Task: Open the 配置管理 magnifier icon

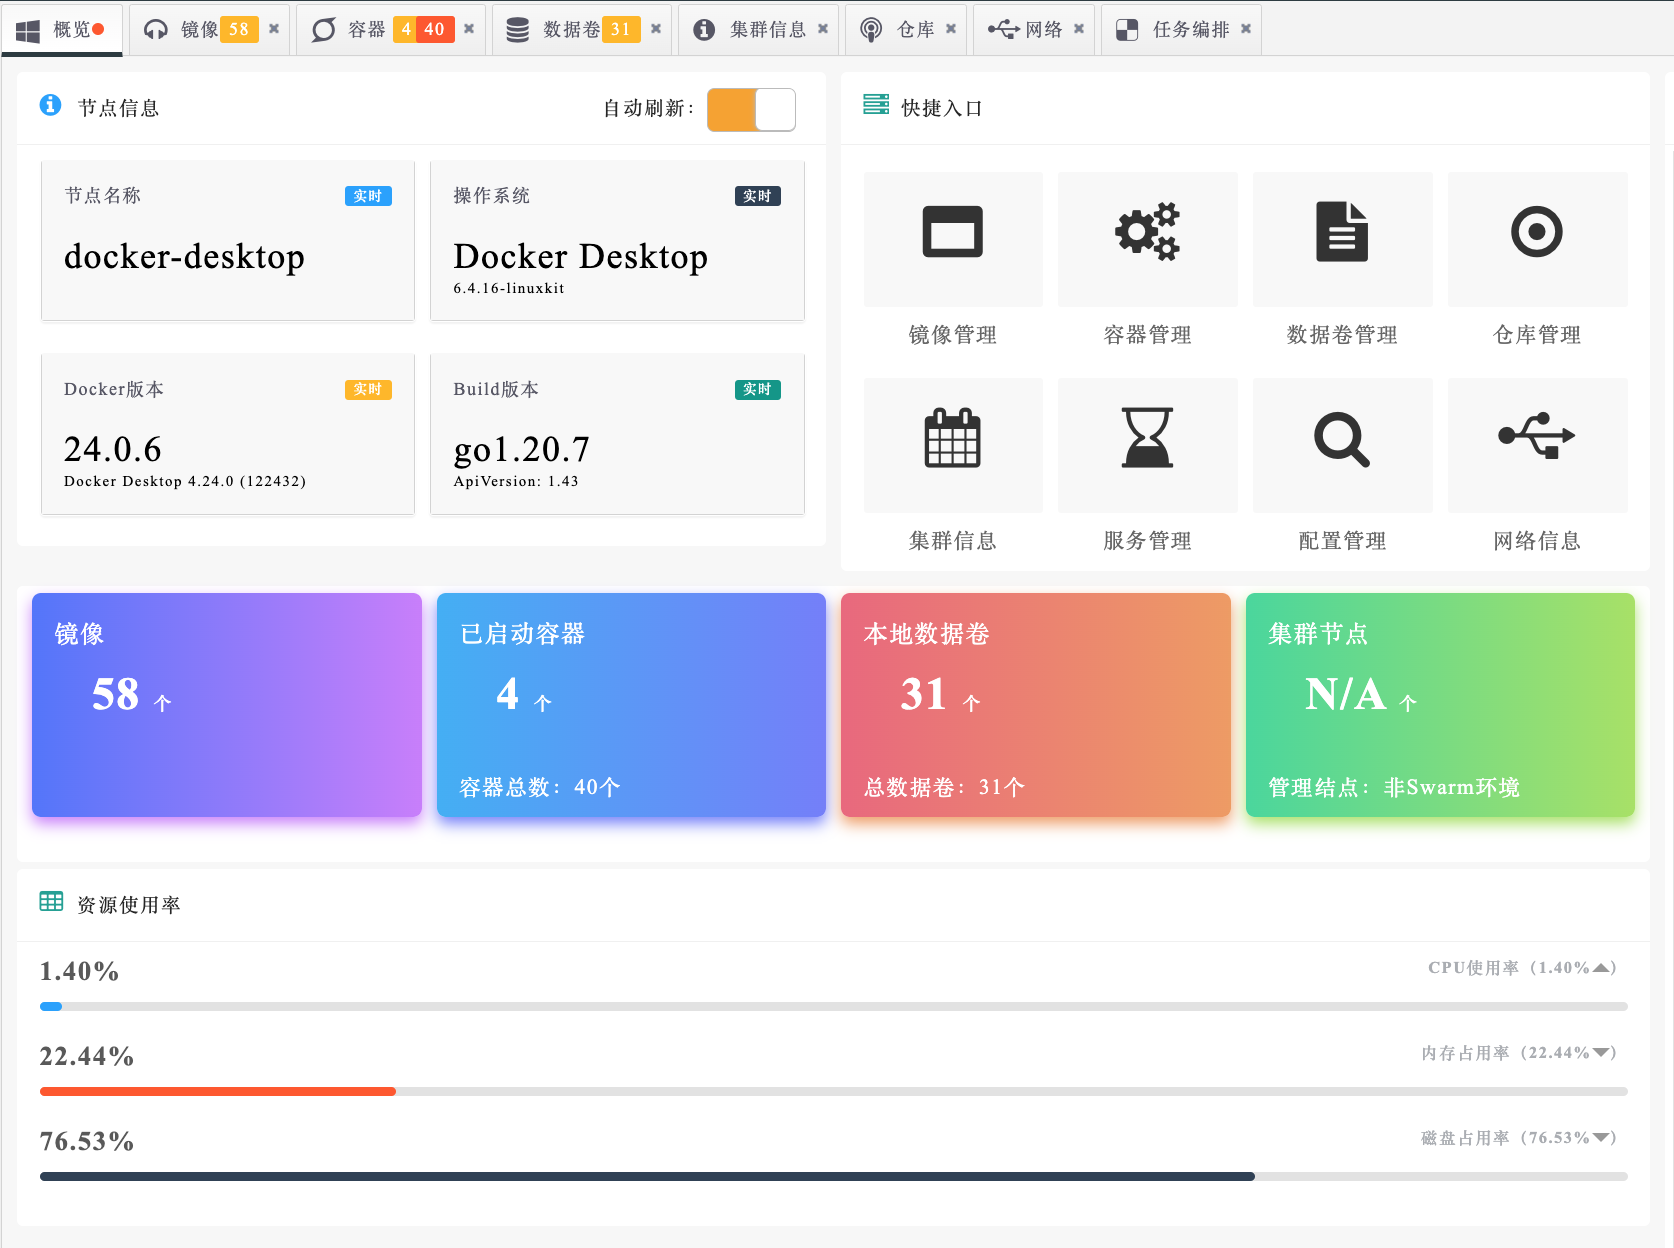Action: [x=1342, y=439]
